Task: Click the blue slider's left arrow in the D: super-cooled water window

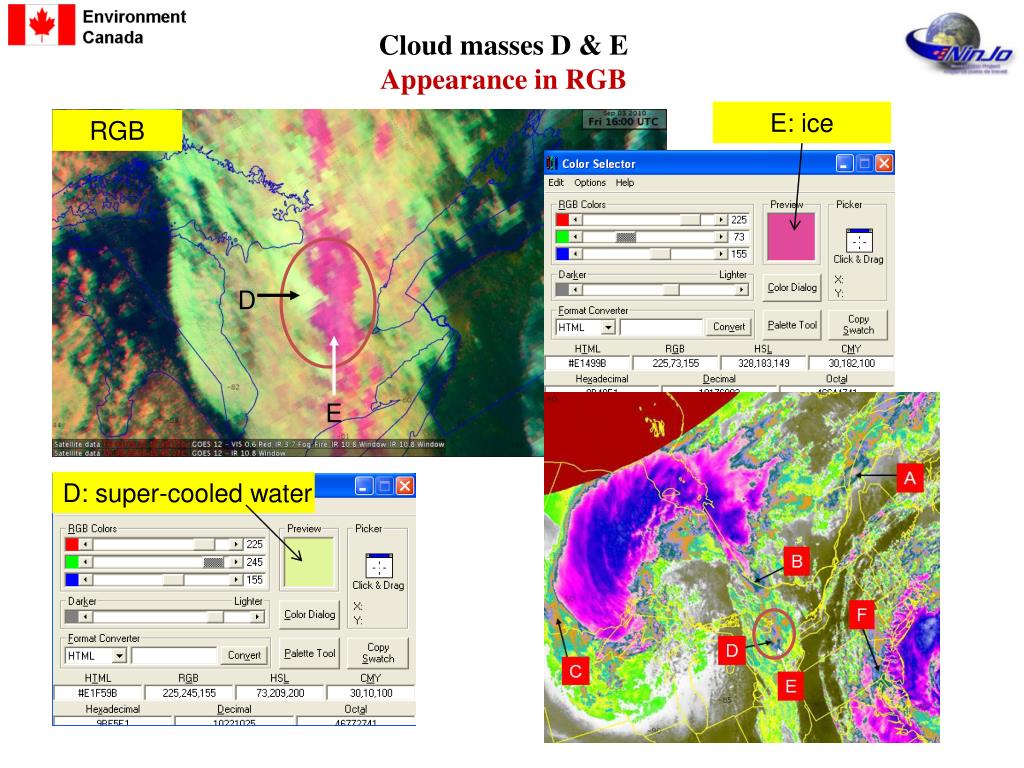Action: click(x=85, y=579)
